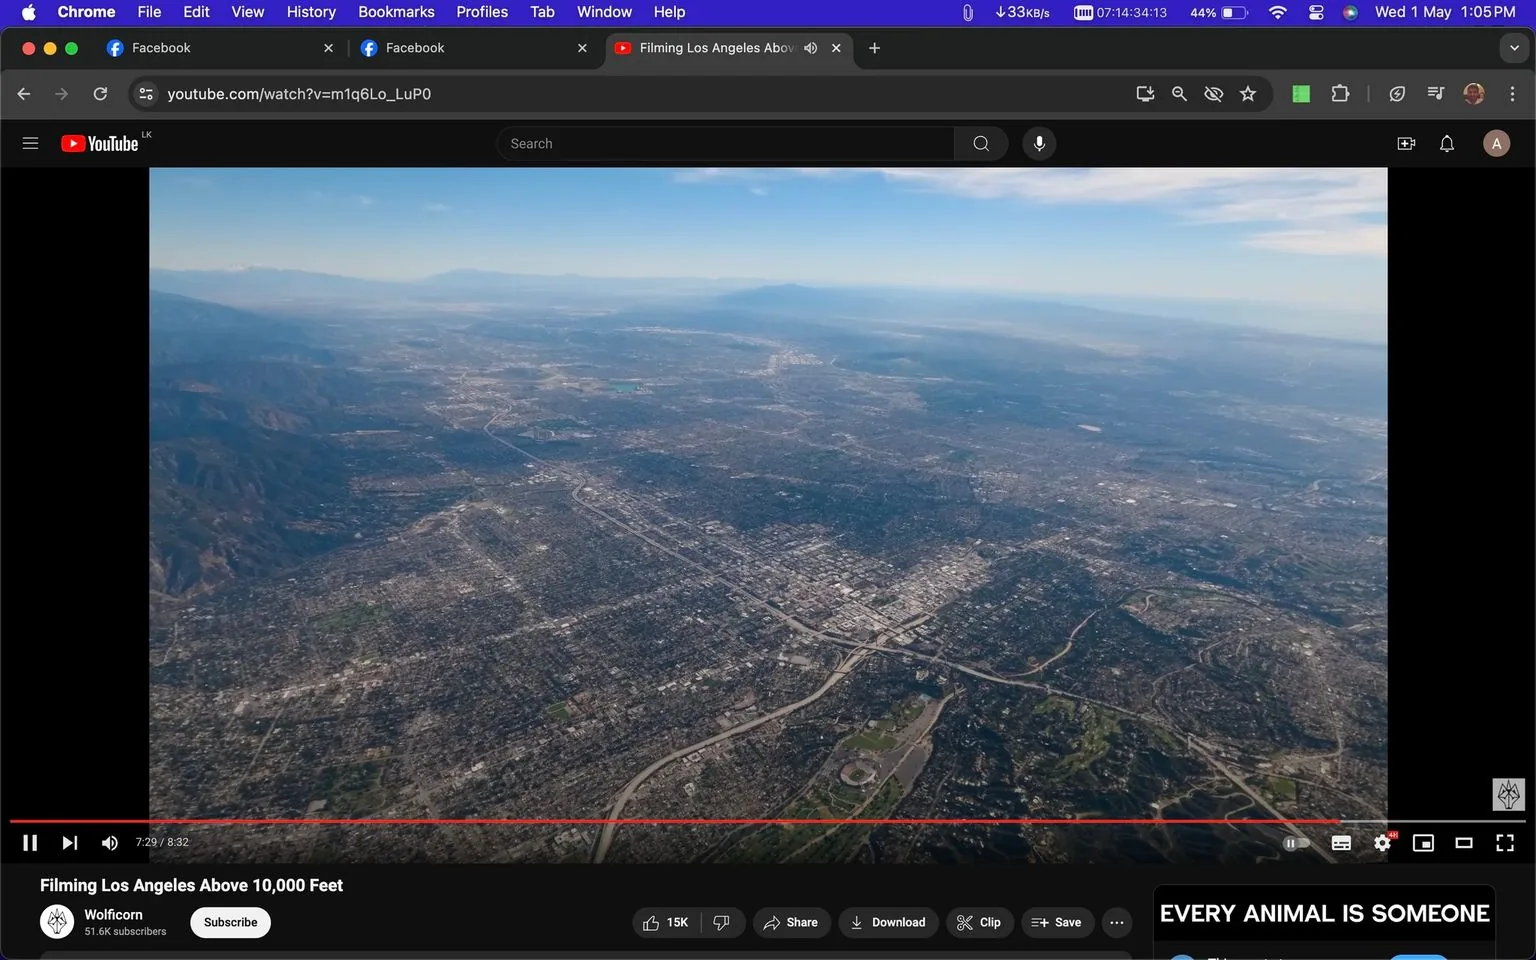The width and height of the screenshot is (1536, 960).
Task: Switch to miniplayer mode
Action: [x=1423, y=842]
